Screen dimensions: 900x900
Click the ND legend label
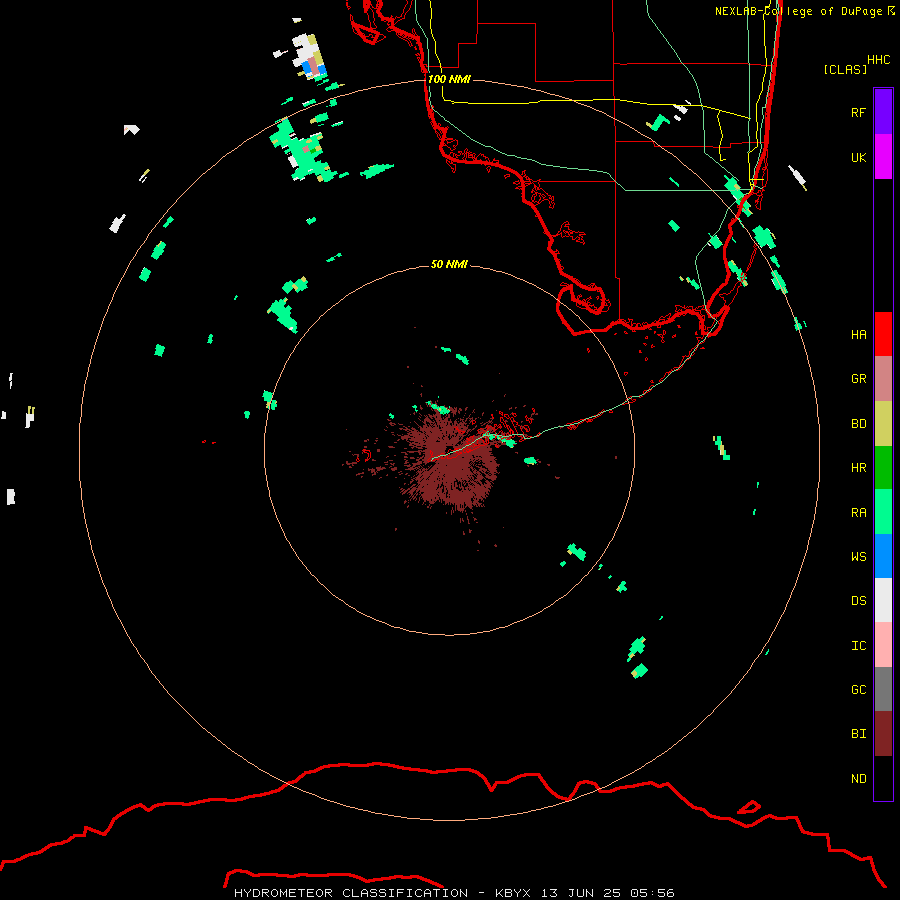click(858, 779)
